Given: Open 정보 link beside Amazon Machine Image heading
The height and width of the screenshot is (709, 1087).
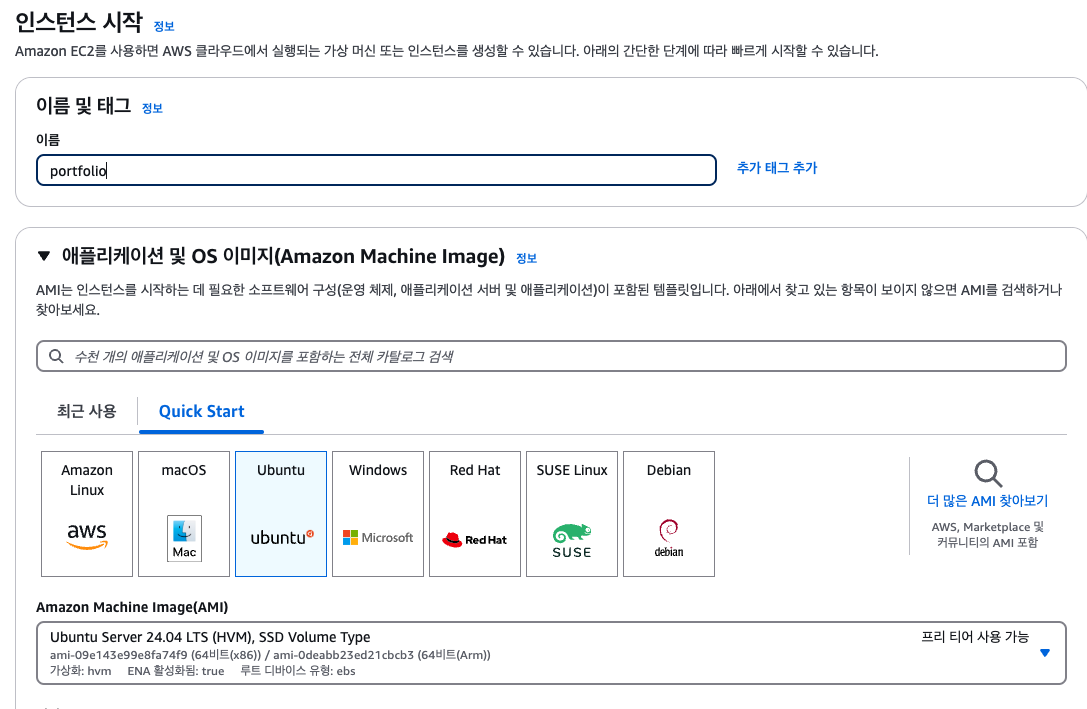Looking at the screenshot, I should pos(526,259).
